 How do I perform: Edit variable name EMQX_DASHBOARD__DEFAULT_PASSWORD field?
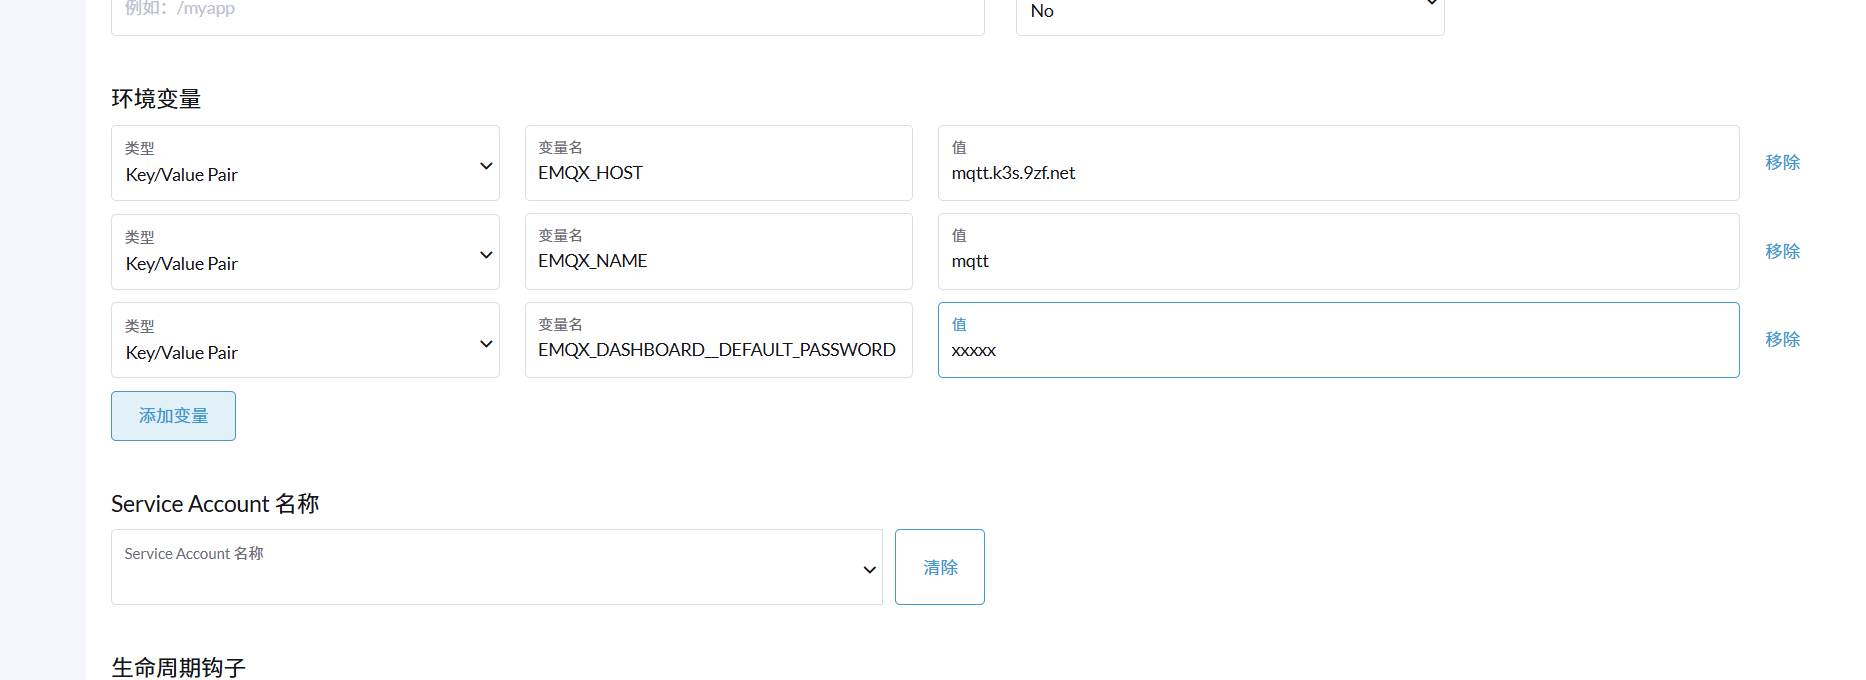(719, 340)
